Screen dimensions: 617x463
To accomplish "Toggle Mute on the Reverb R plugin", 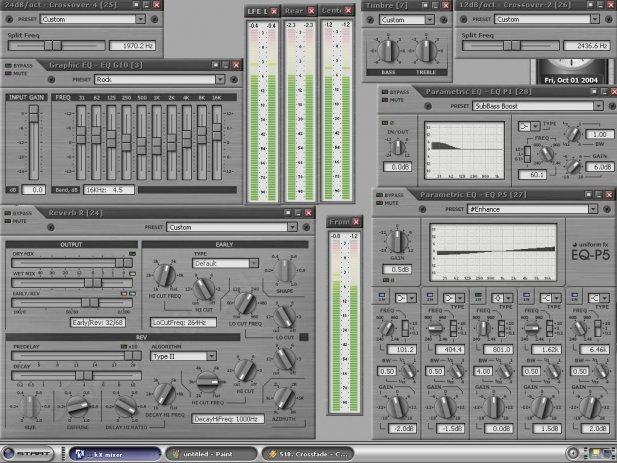I will [x=8, y=222].
